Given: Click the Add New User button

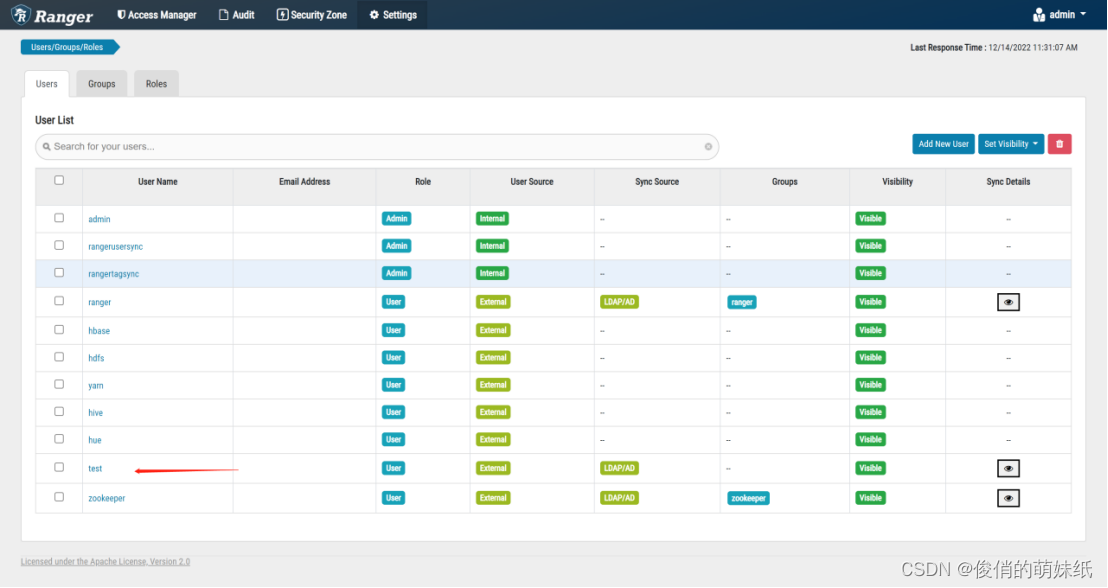Looking at the screenshot, I should pos(943,143).
